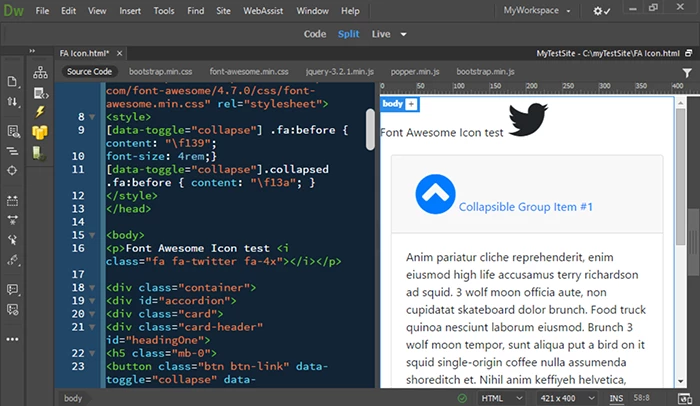Collapse the card-header fold arrow on line 21
Screen dimensions: 700x406
(x=92, y=327)
